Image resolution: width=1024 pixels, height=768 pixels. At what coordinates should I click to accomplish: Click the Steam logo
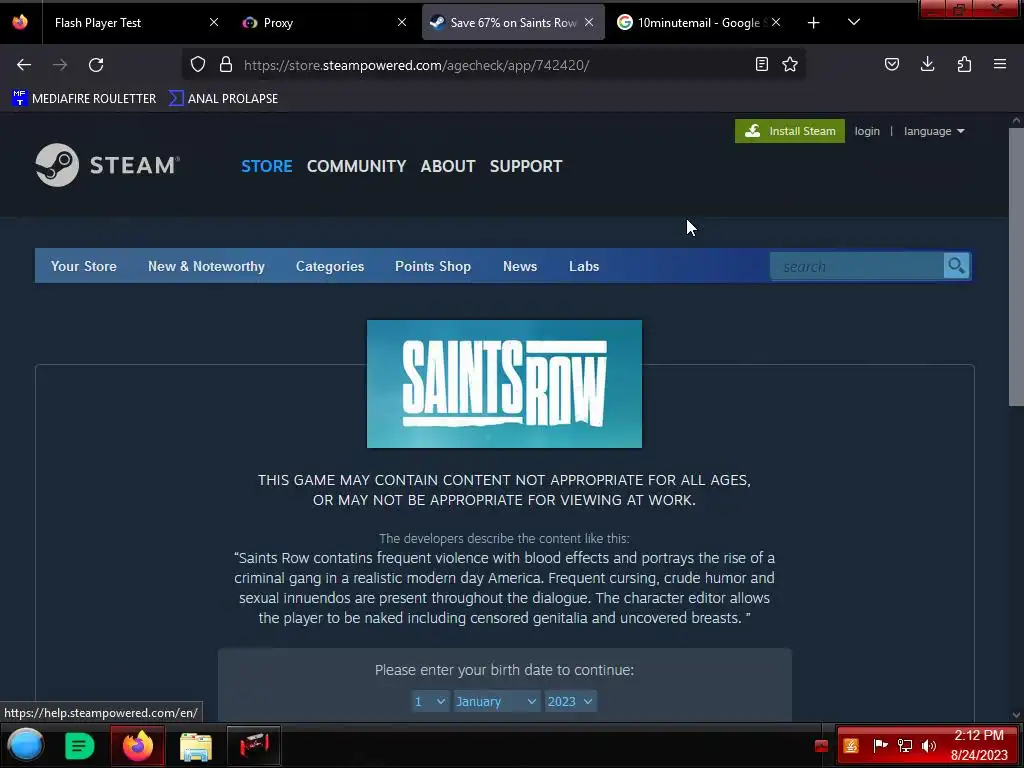(108, 165)
